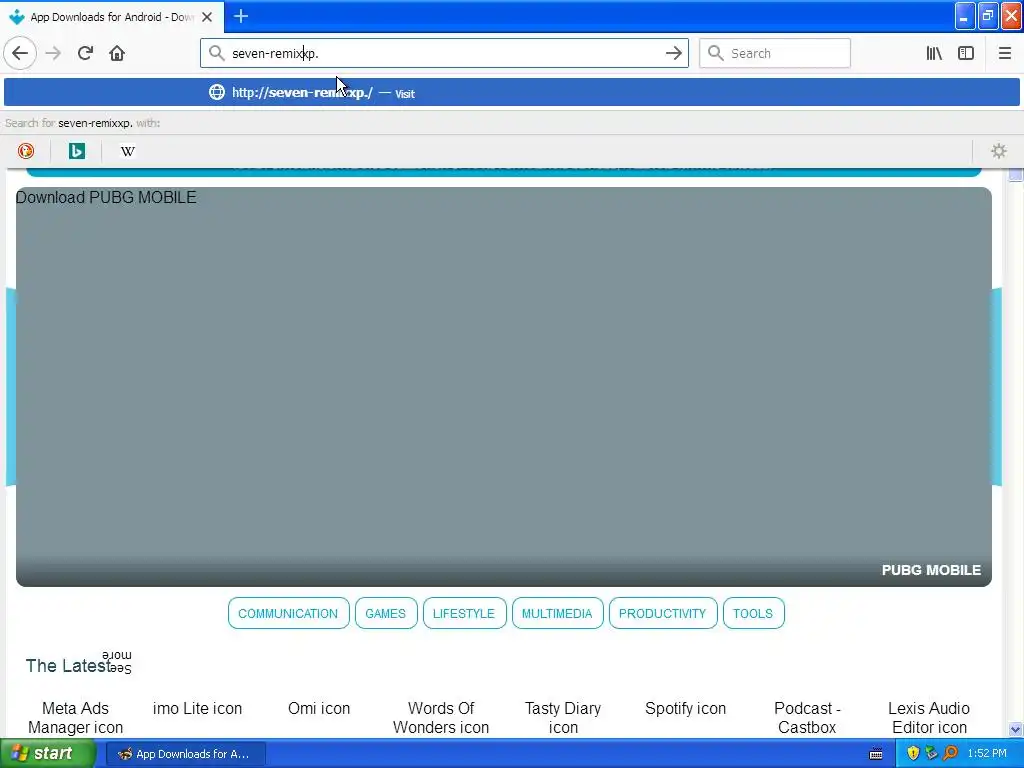Click the security shield tray icon
Screen dimensions: 1024x768
[x=913, y=754]
